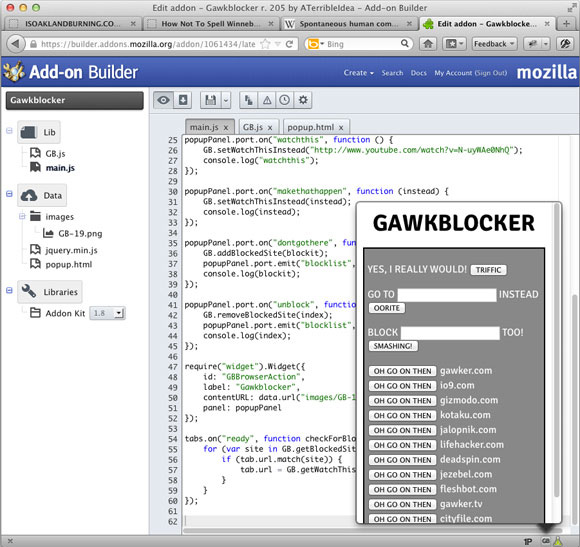Collapse the Data tree section
This screenshot has height=547, width=580.
[x=9, y=194]
